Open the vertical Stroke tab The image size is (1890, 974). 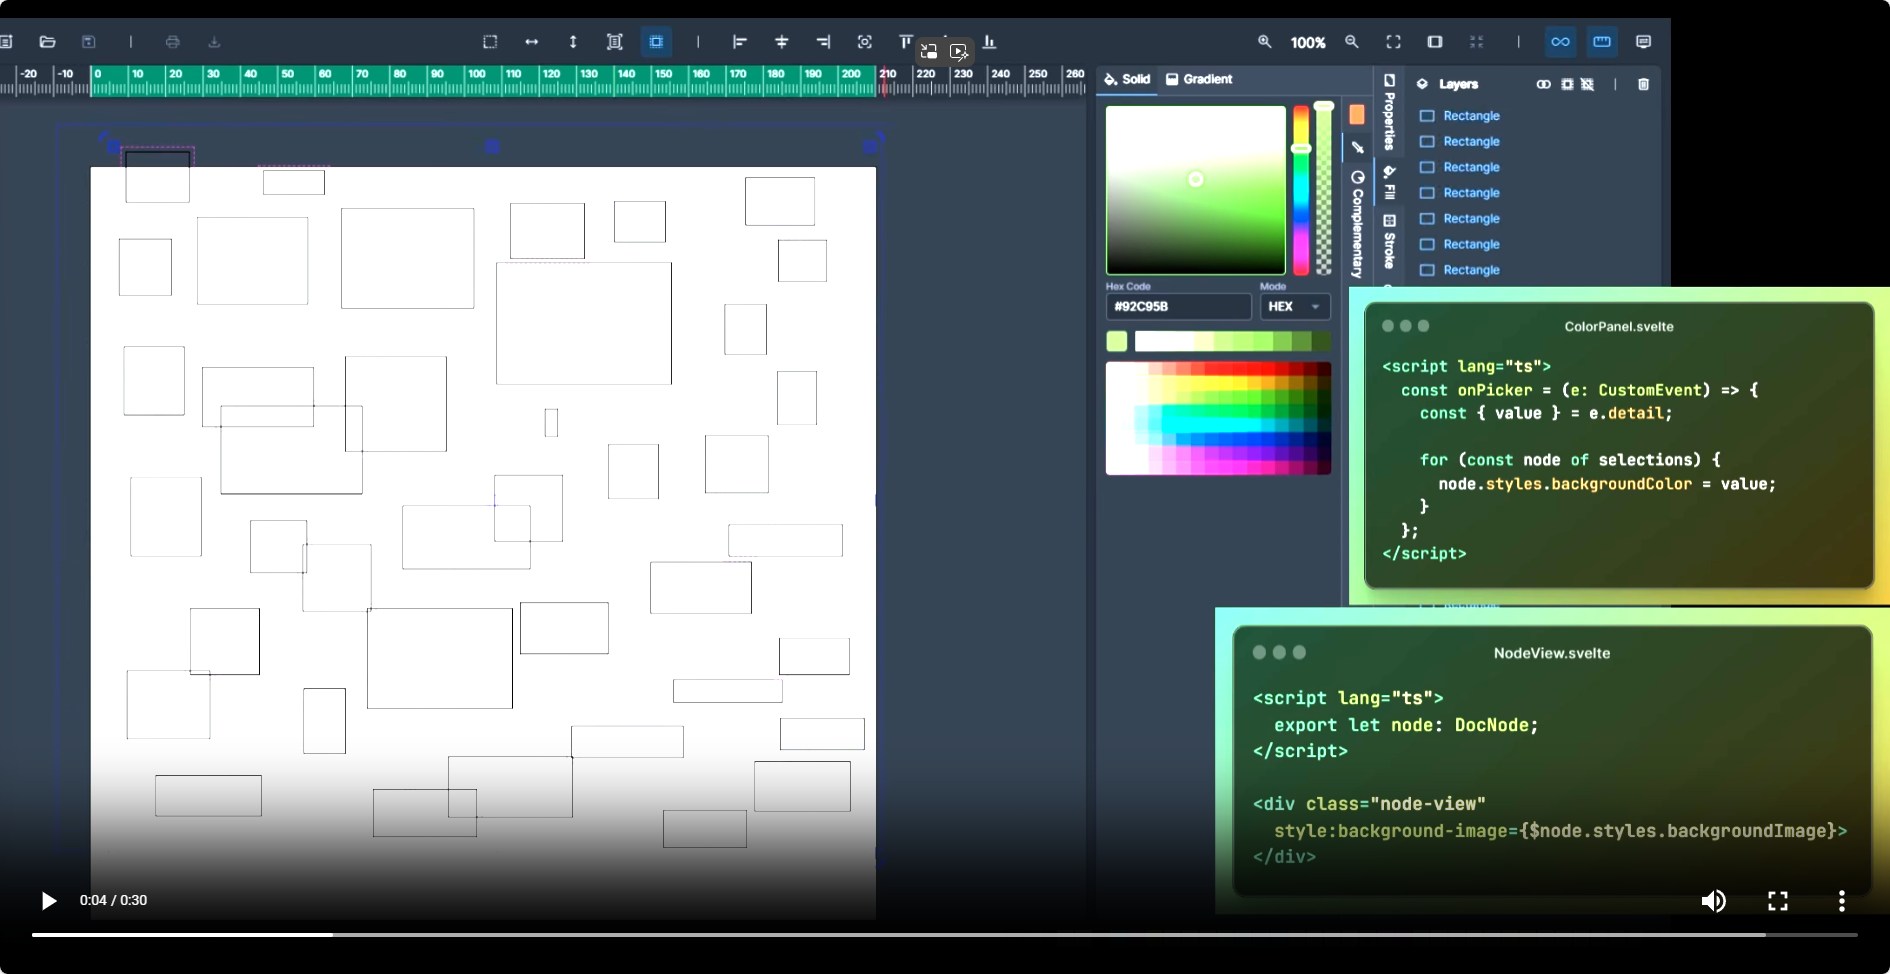point(1389,241)
